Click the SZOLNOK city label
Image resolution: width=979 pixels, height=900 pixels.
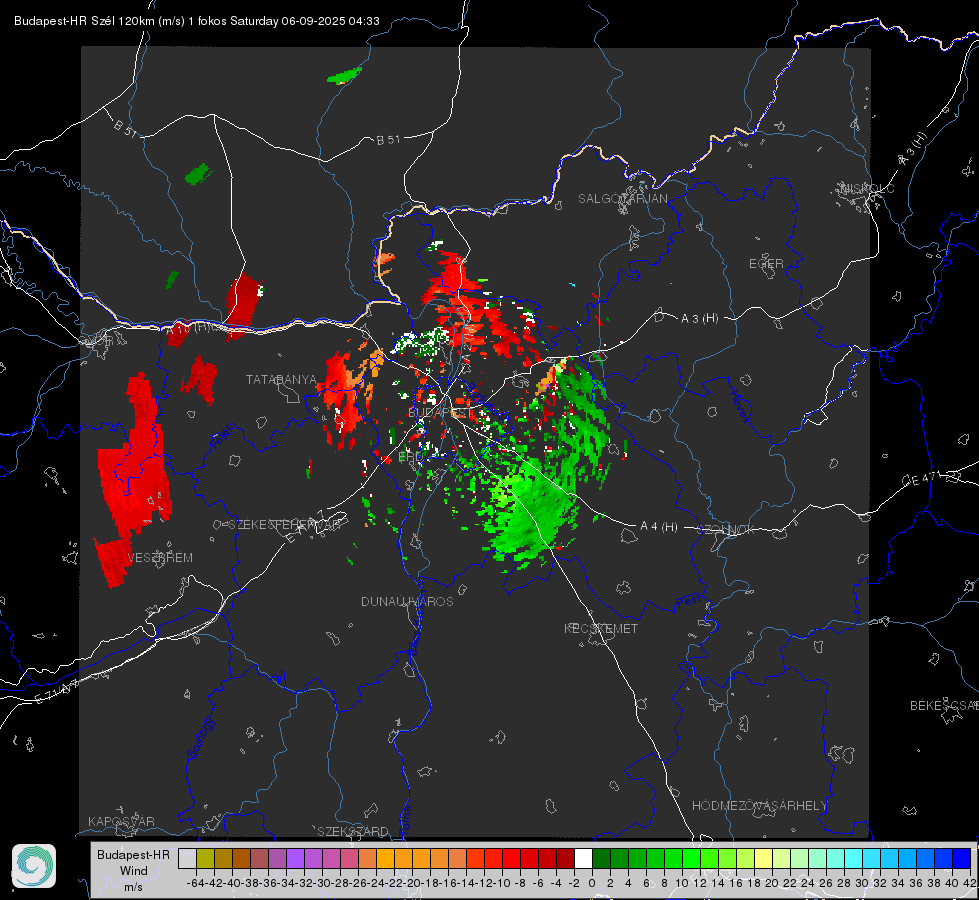[x=726, y=530]
